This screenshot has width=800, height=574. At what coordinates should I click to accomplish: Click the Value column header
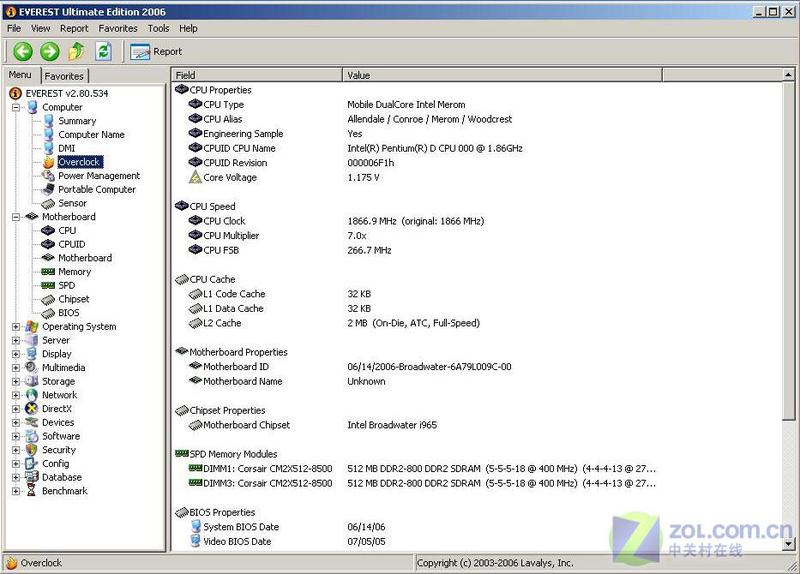(502, 75)
